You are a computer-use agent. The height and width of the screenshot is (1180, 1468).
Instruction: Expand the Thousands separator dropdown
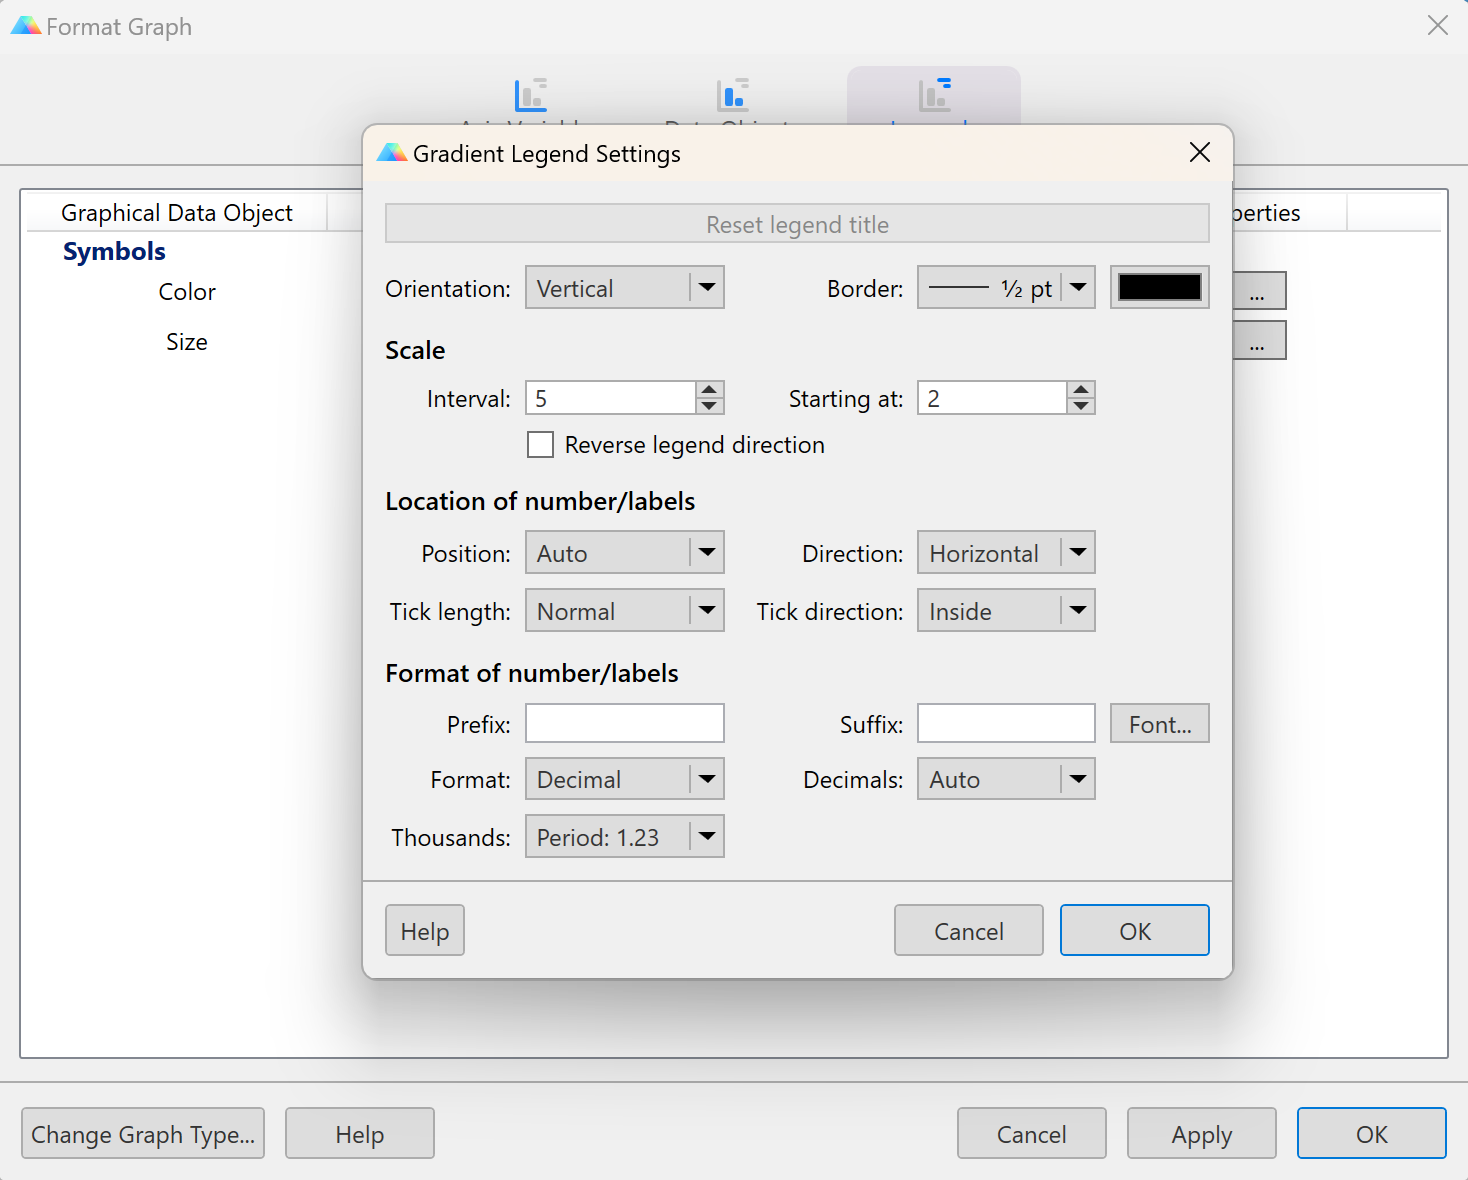pyautogui.click(x=624, y=837)
